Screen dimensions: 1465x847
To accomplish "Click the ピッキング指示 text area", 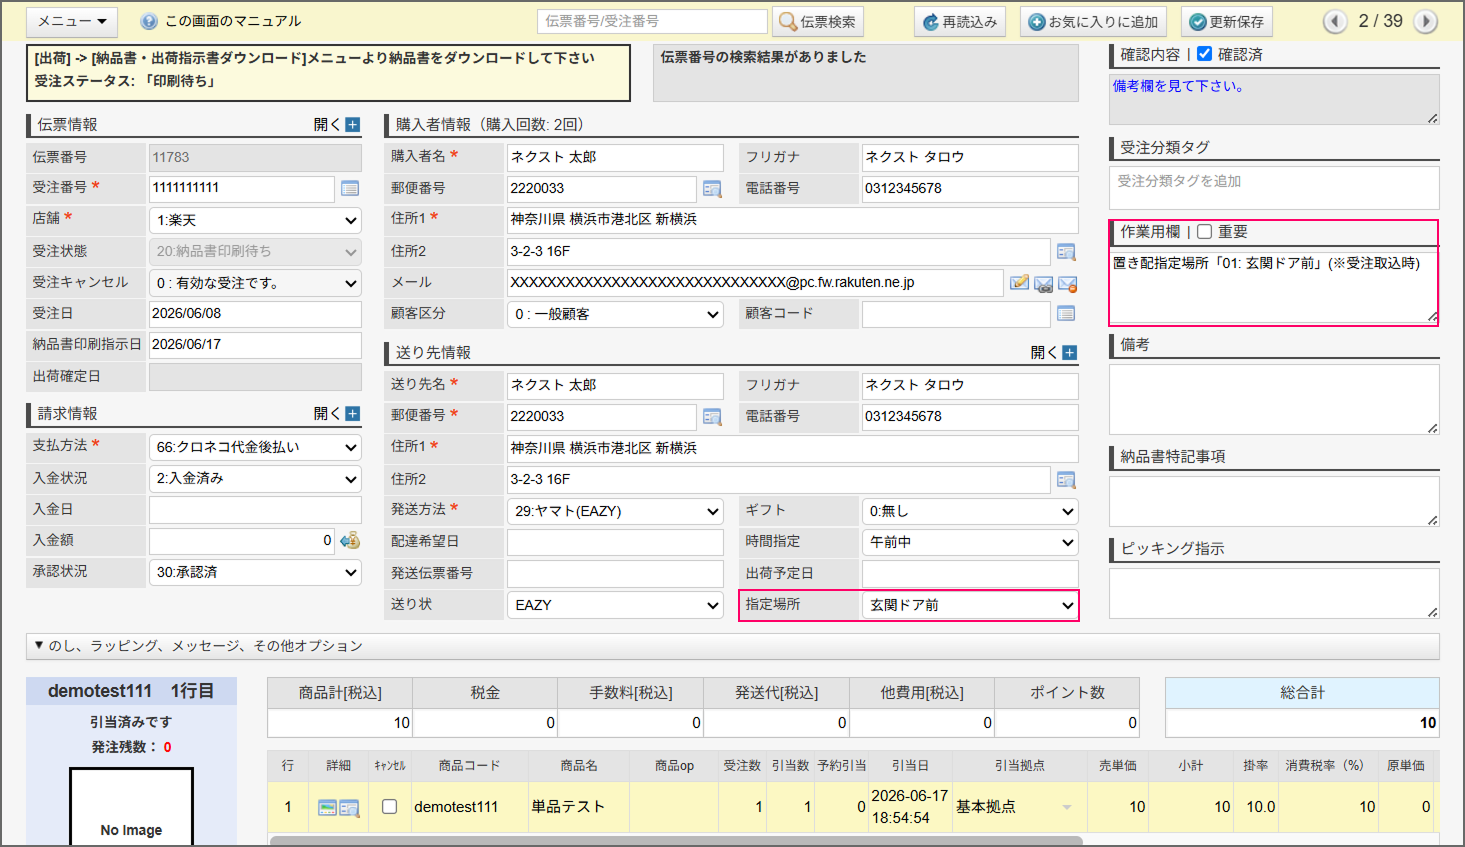I will (1274, 593).
